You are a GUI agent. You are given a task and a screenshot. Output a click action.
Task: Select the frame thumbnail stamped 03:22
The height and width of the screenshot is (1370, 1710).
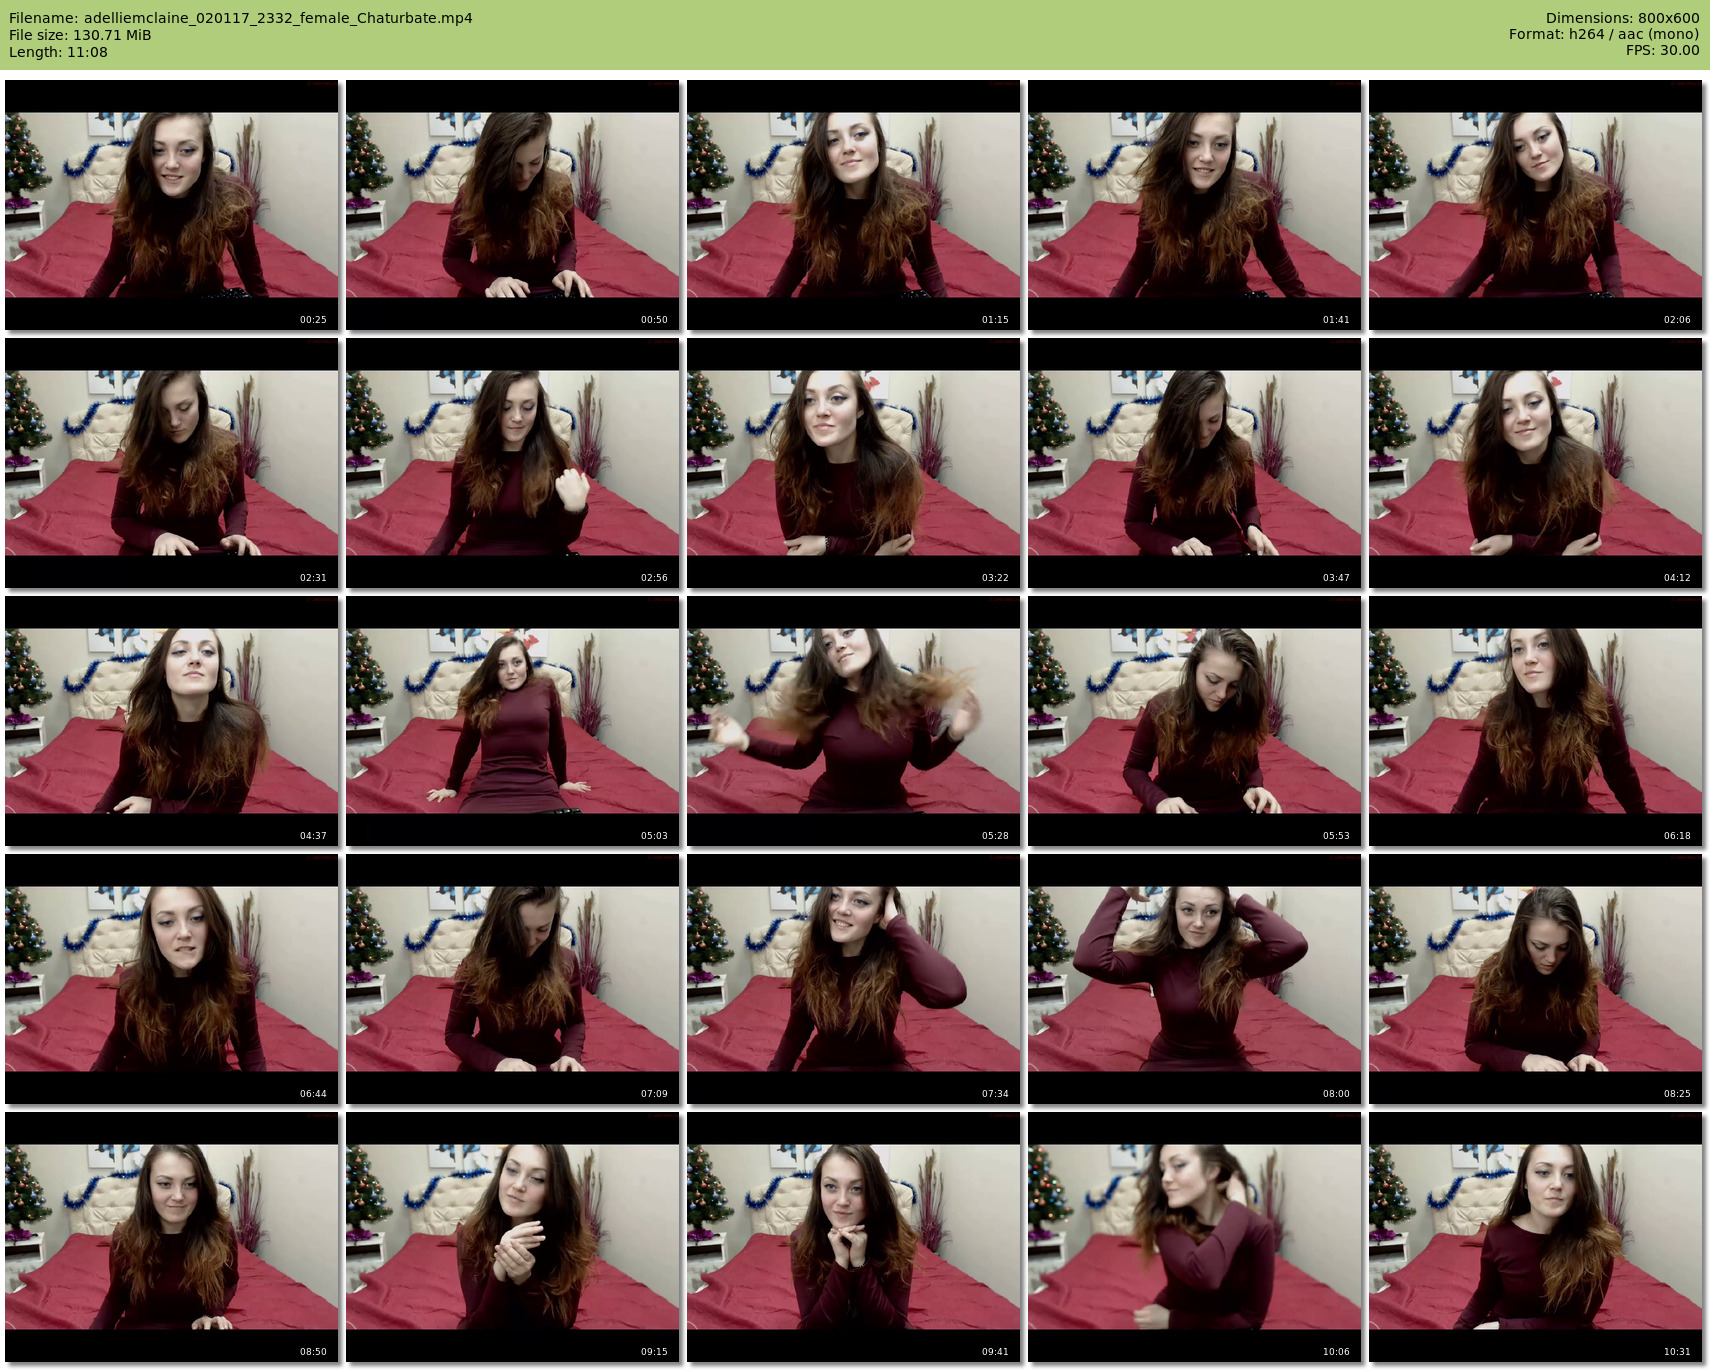[854, 463]
